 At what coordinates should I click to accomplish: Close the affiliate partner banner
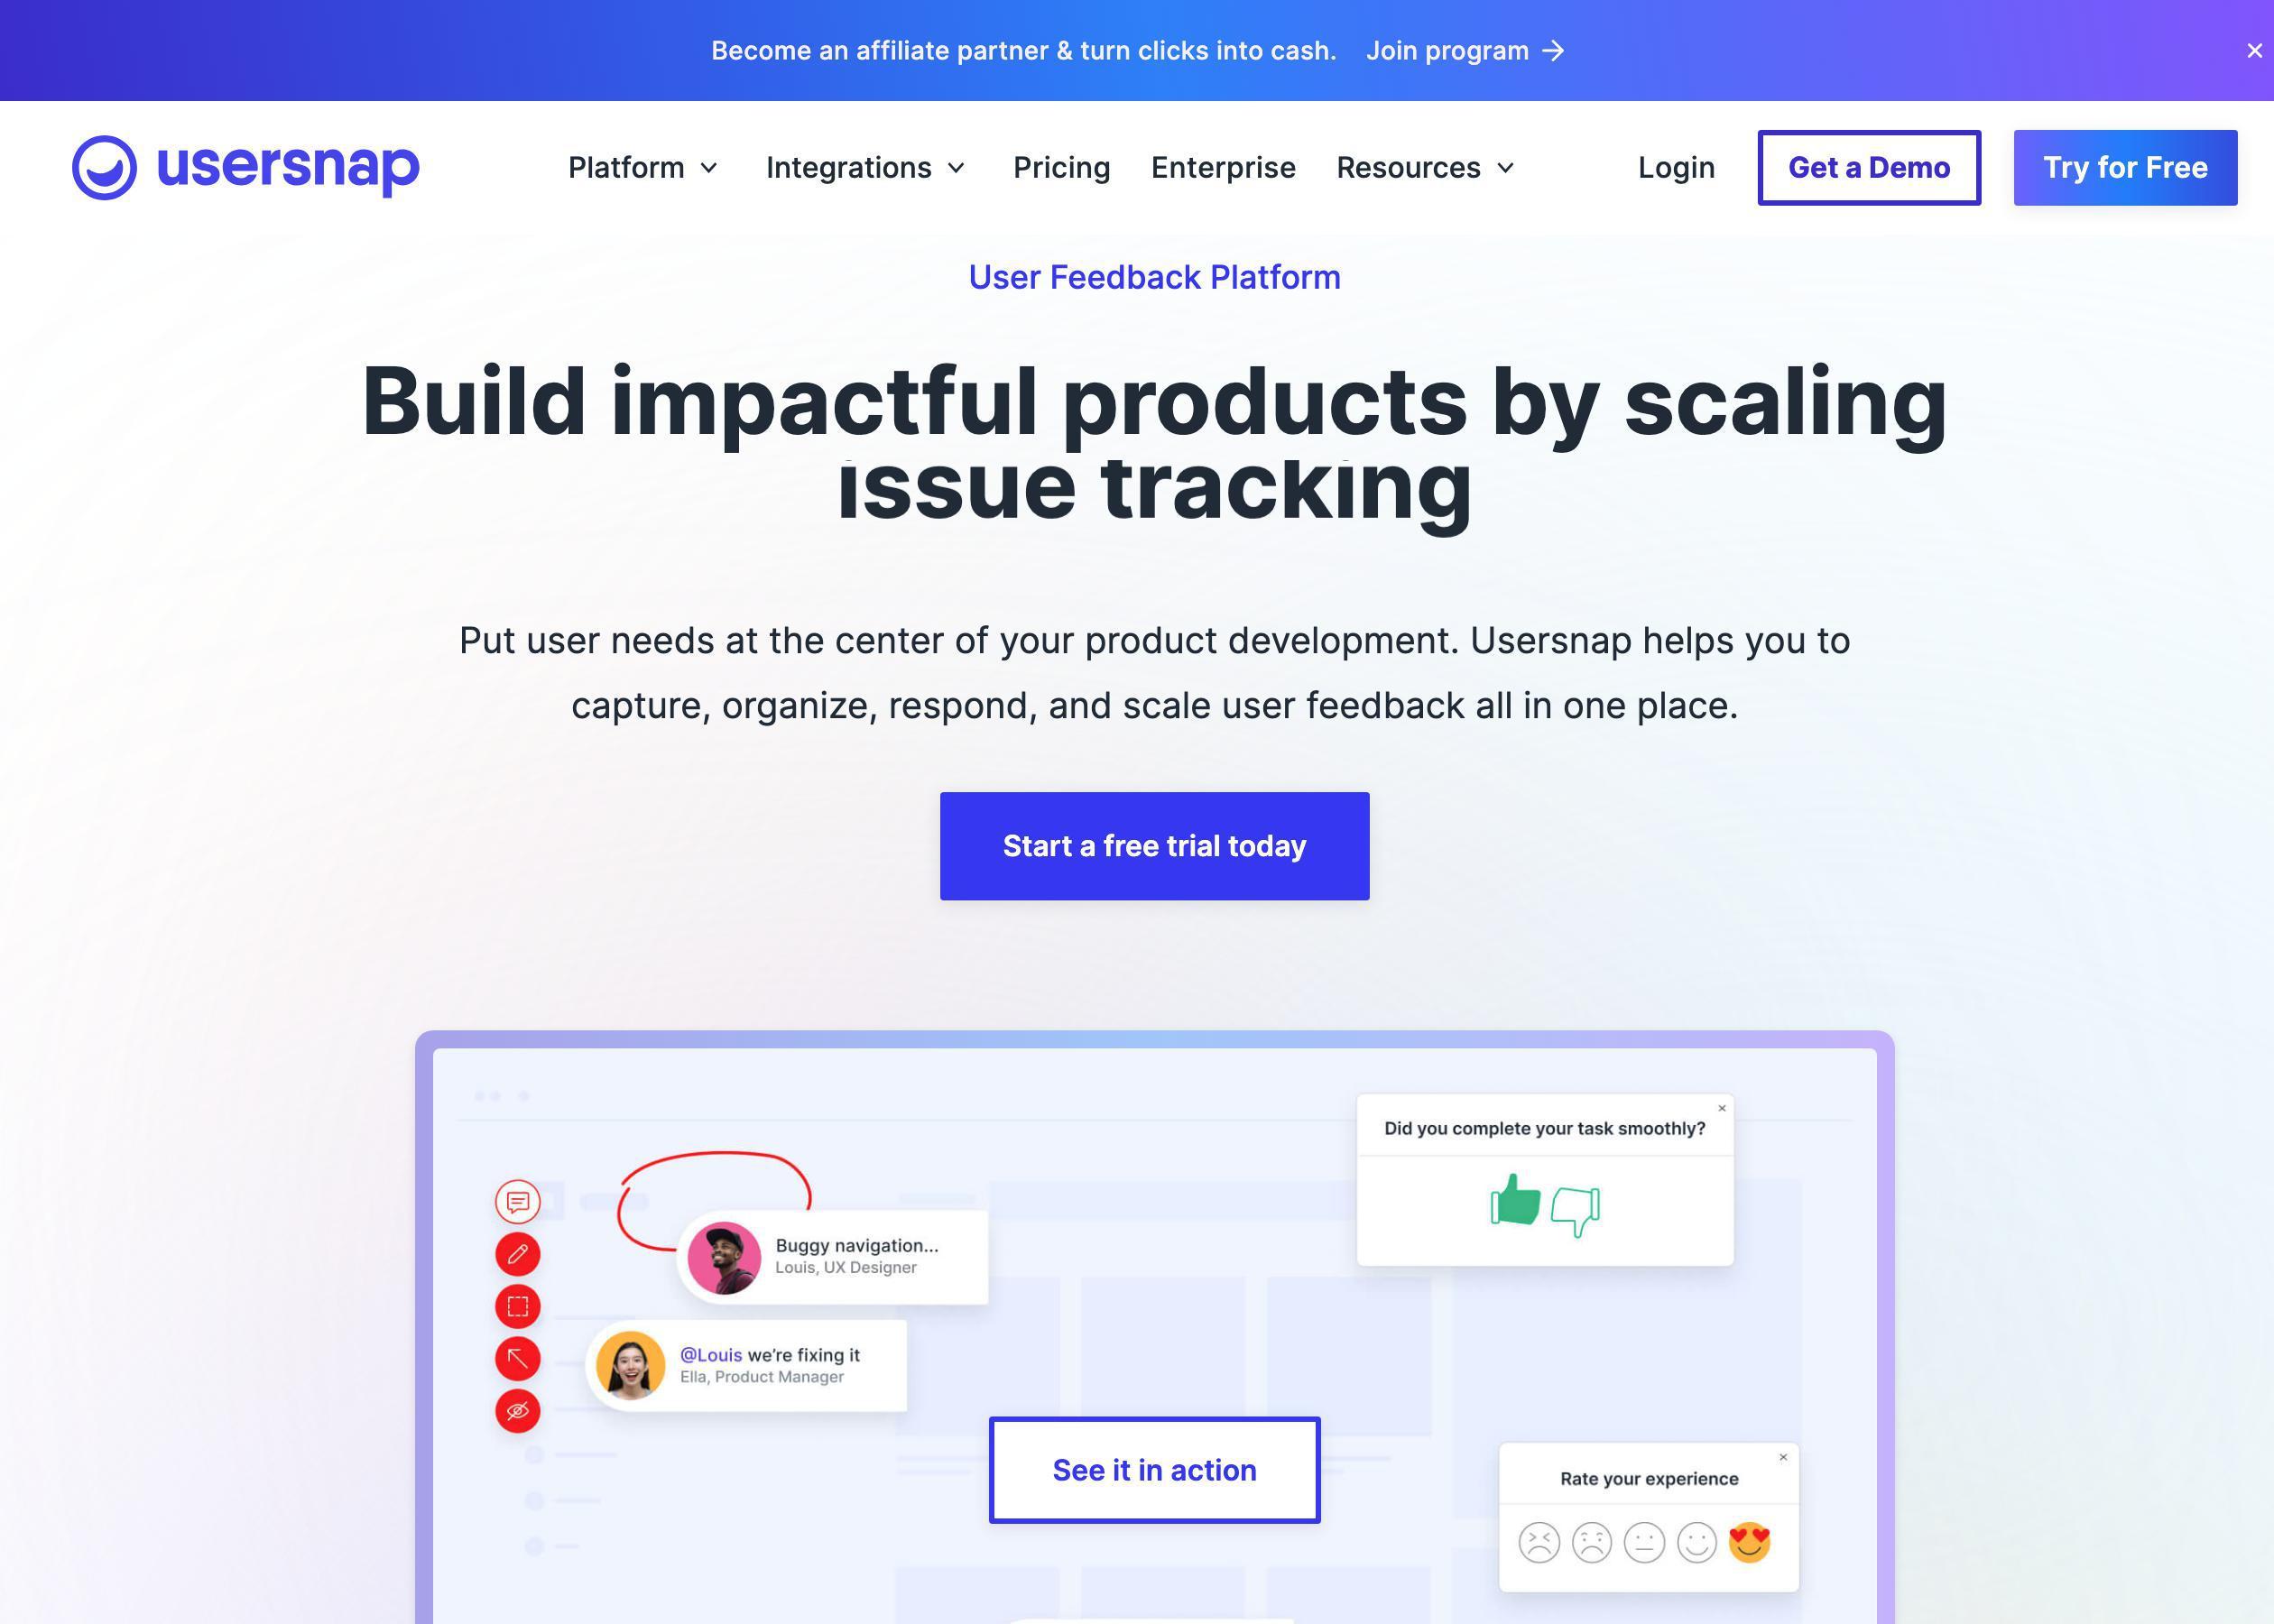(x=2253, y=50)
